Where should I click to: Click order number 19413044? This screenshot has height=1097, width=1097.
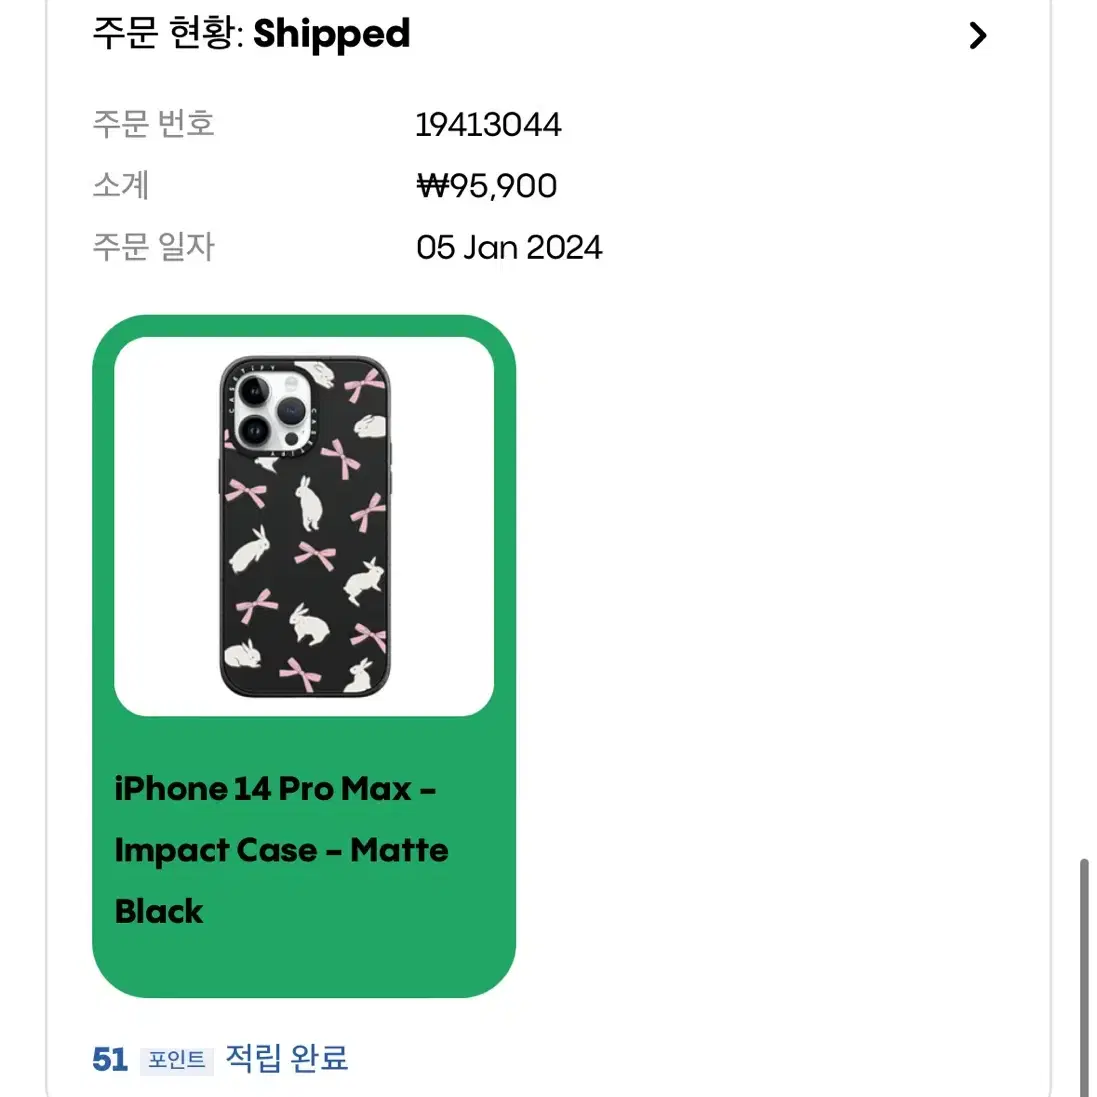coord(488,125)
